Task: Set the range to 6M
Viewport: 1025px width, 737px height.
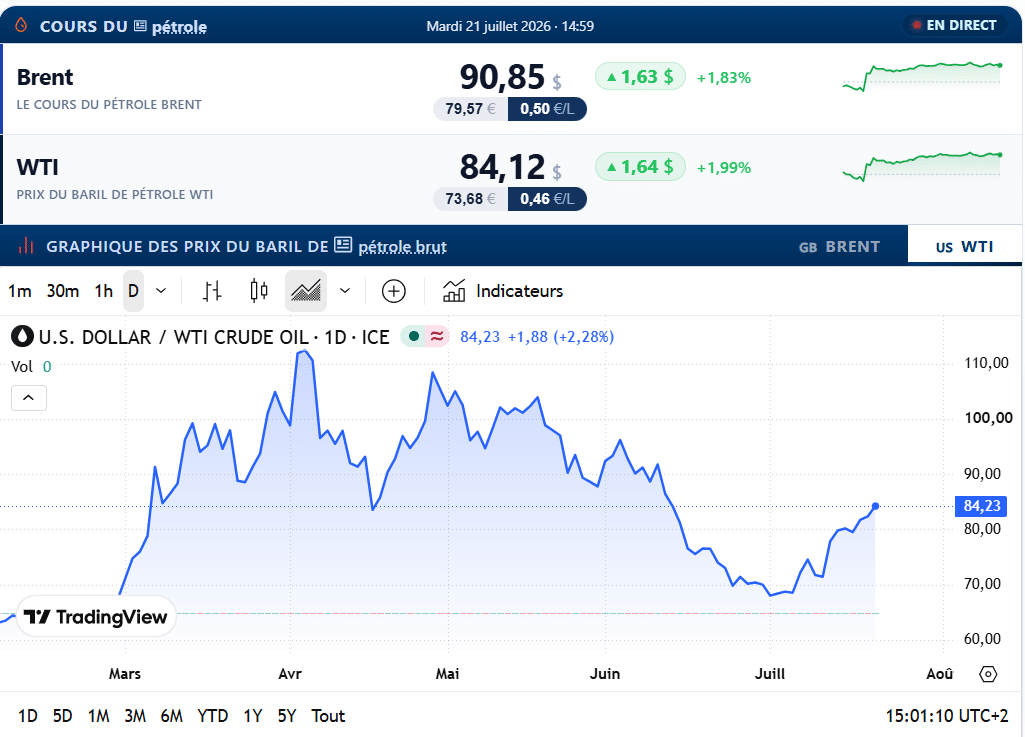Action: click(x=171, y=716)
